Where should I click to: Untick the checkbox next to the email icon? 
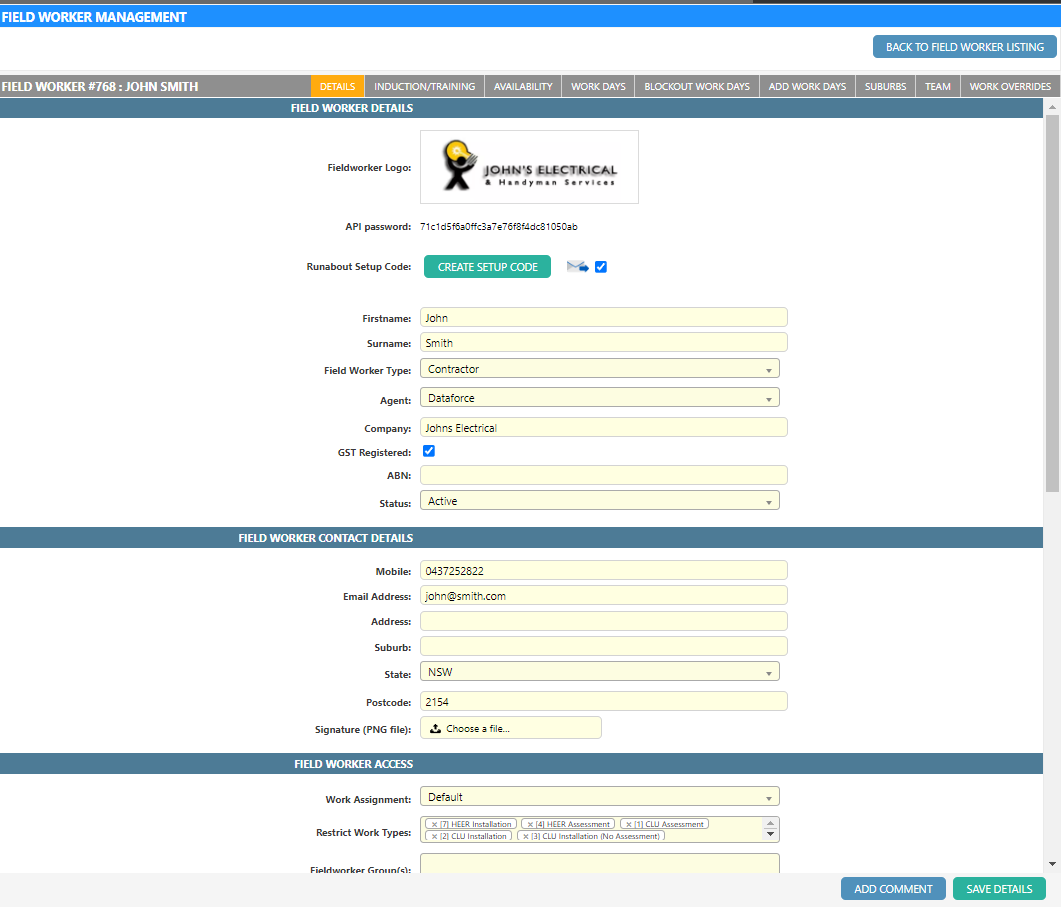(601, 267)
